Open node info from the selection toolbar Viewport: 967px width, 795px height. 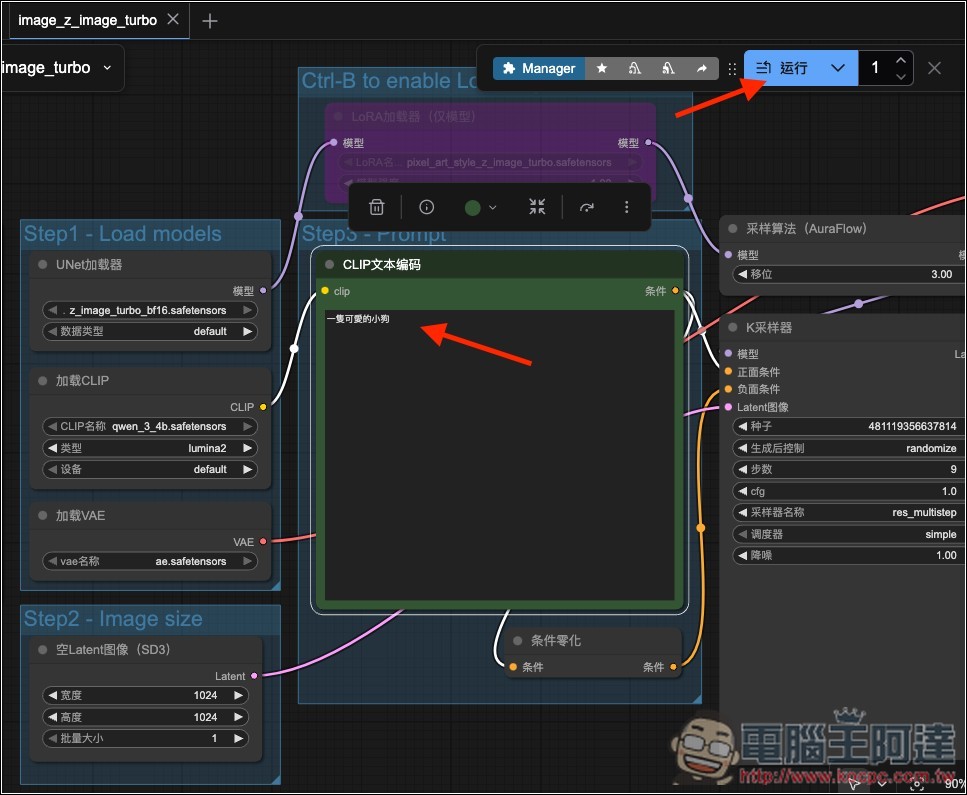[427, 207]
